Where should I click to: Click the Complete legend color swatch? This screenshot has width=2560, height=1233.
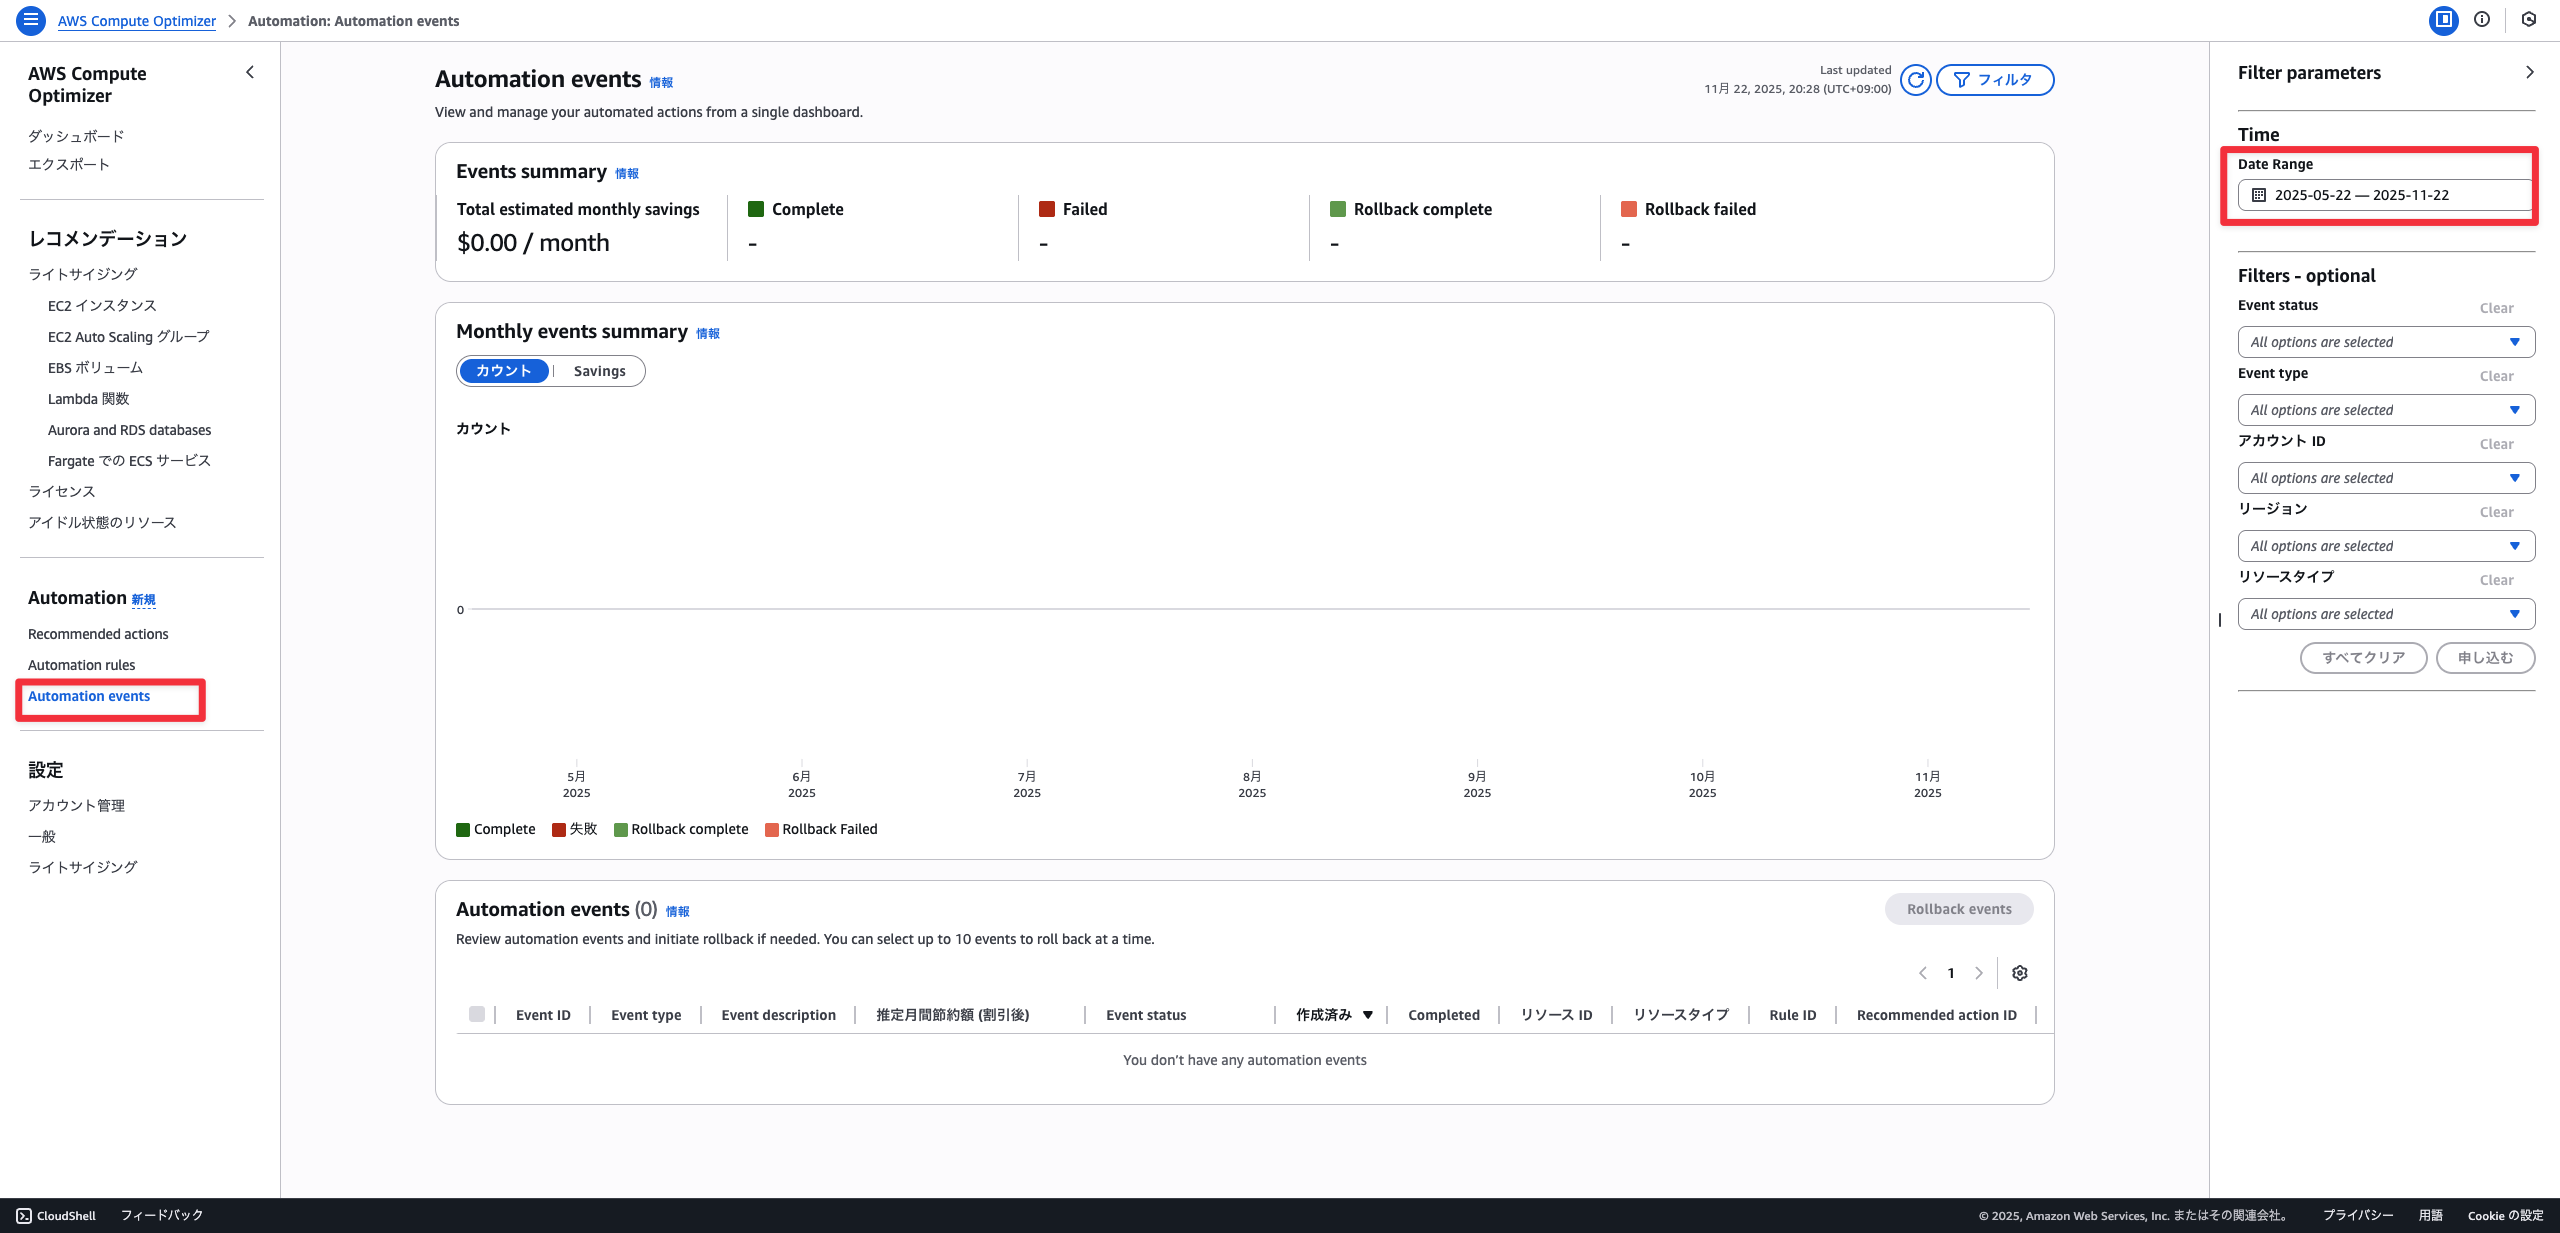click(463, 830)
